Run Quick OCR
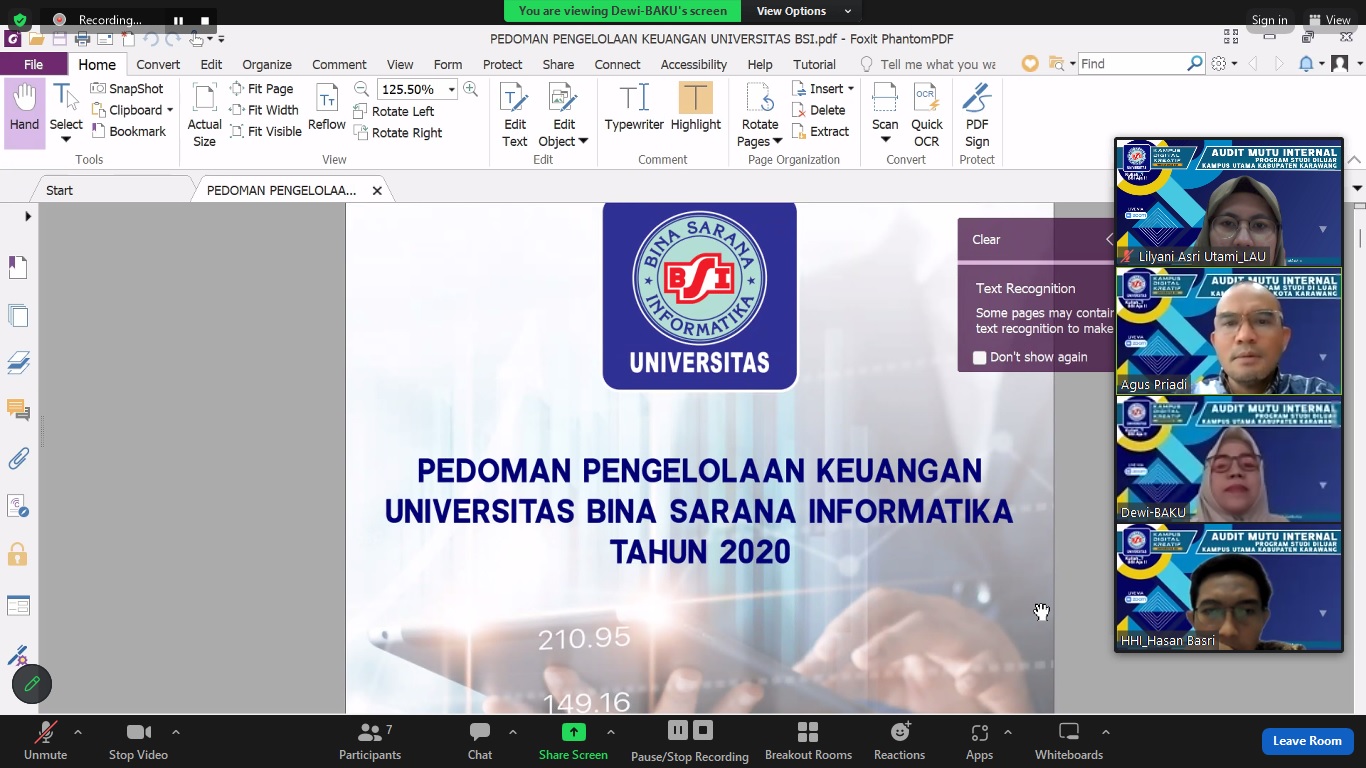 [x=927, y=115]
